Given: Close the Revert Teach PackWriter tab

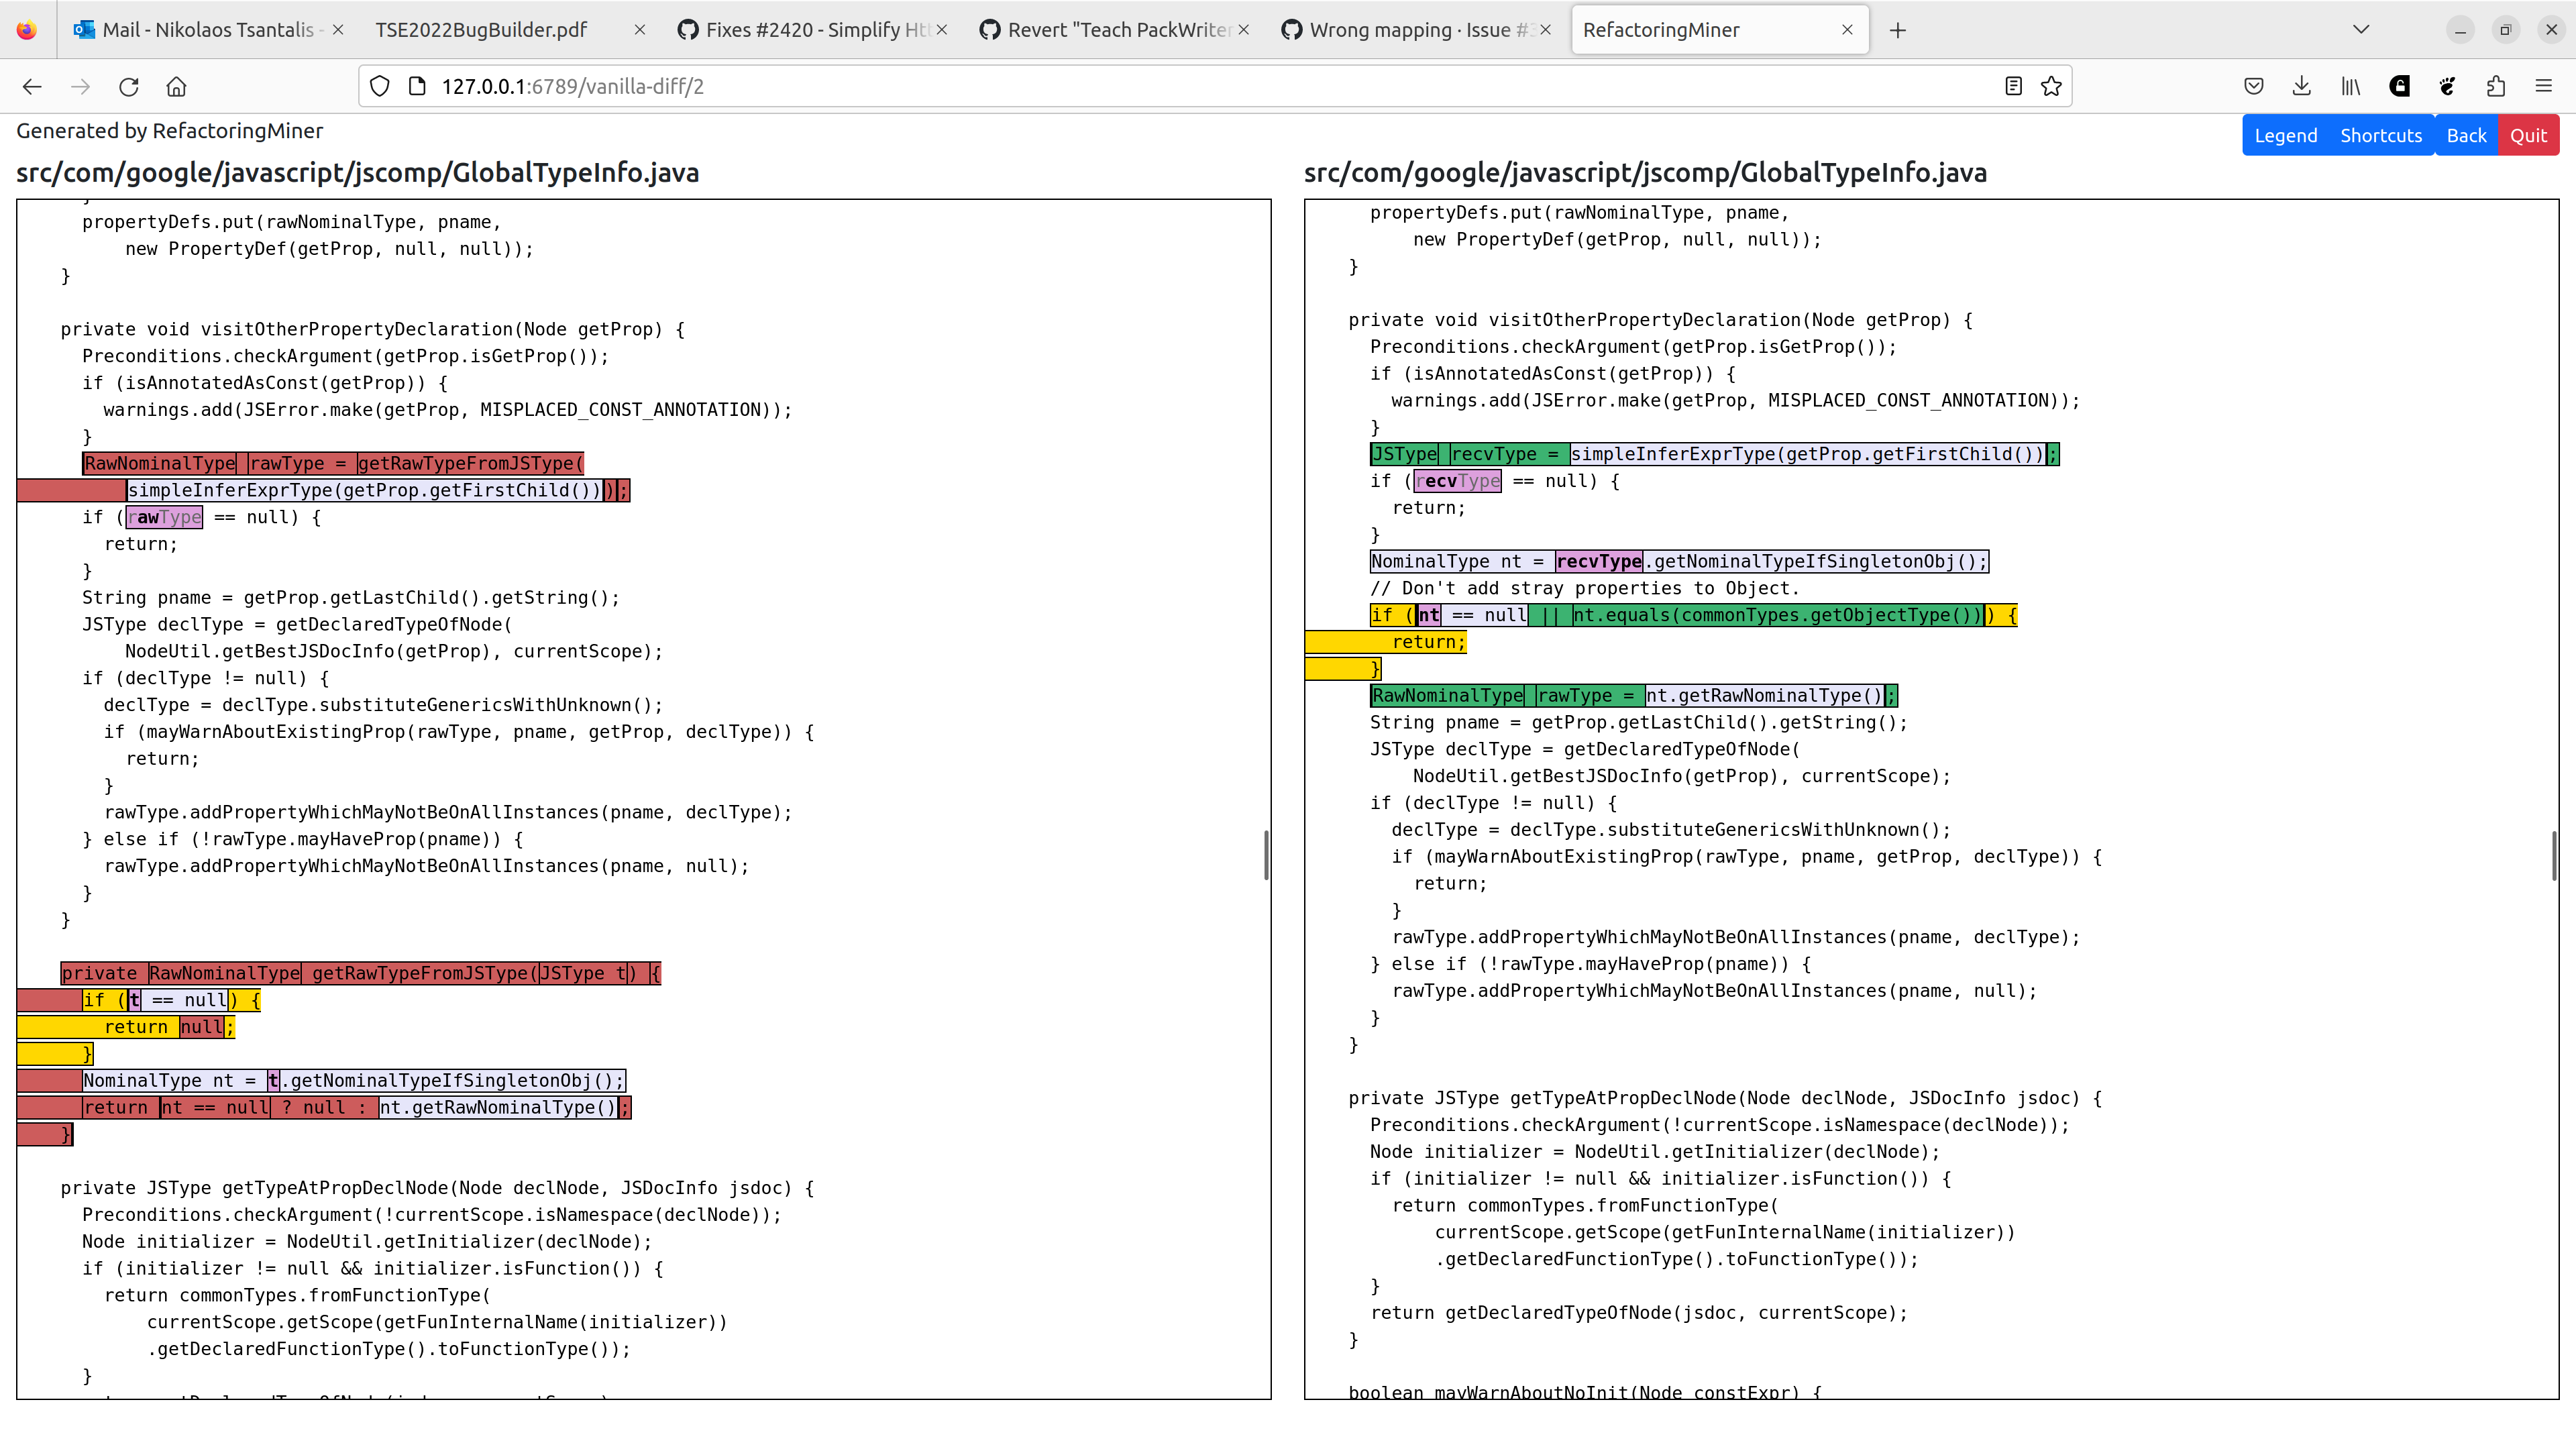Looking at the screenshot, I should pyautogui.click(x=1244, y=30).
